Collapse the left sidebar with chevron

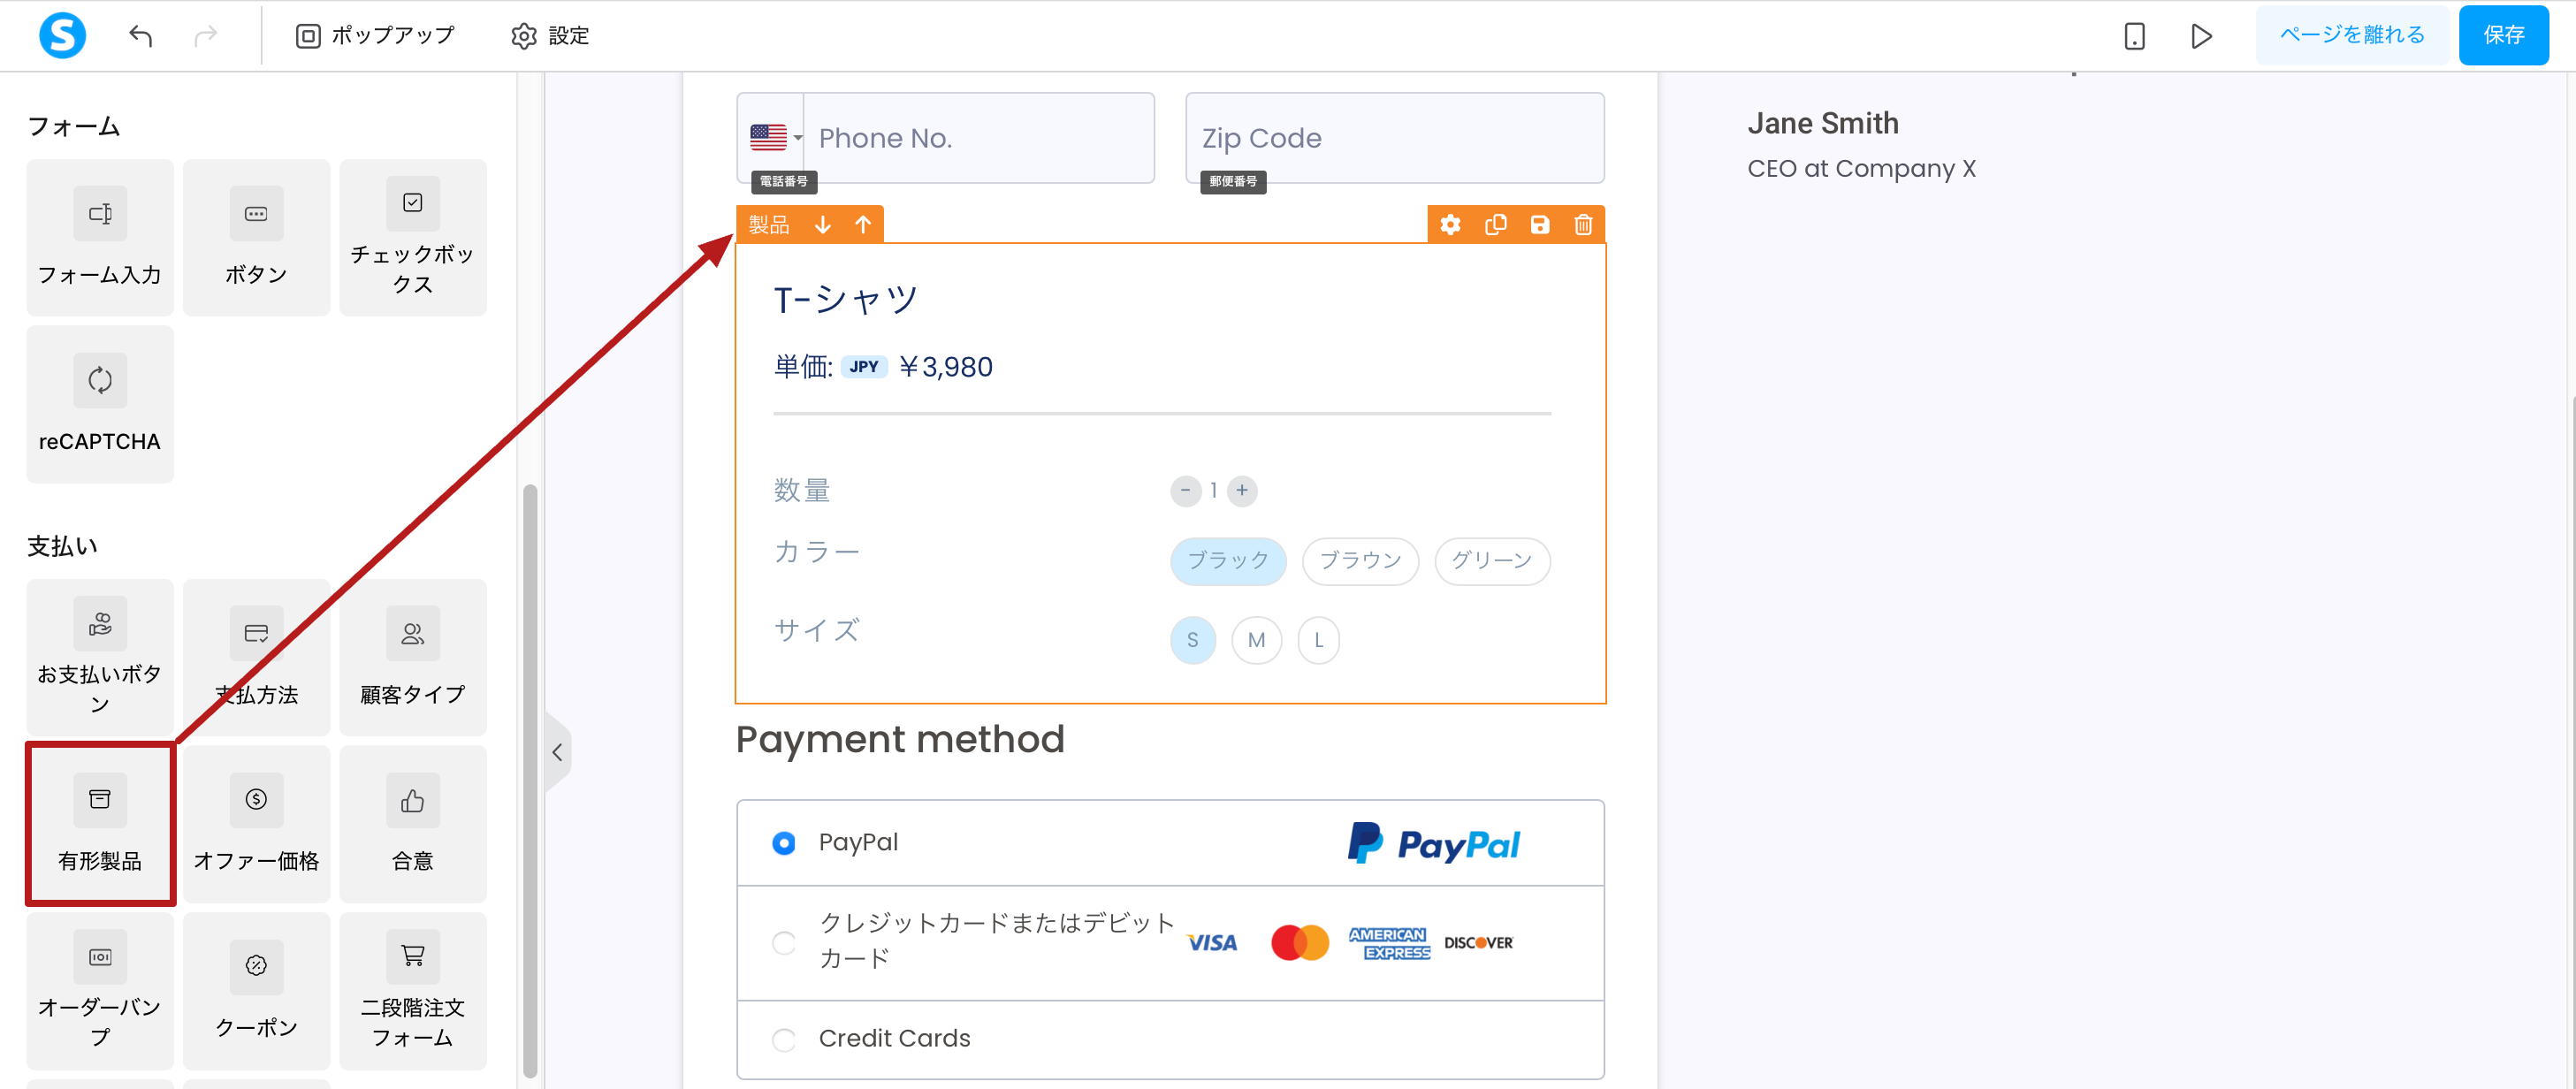tap(558, 752)
